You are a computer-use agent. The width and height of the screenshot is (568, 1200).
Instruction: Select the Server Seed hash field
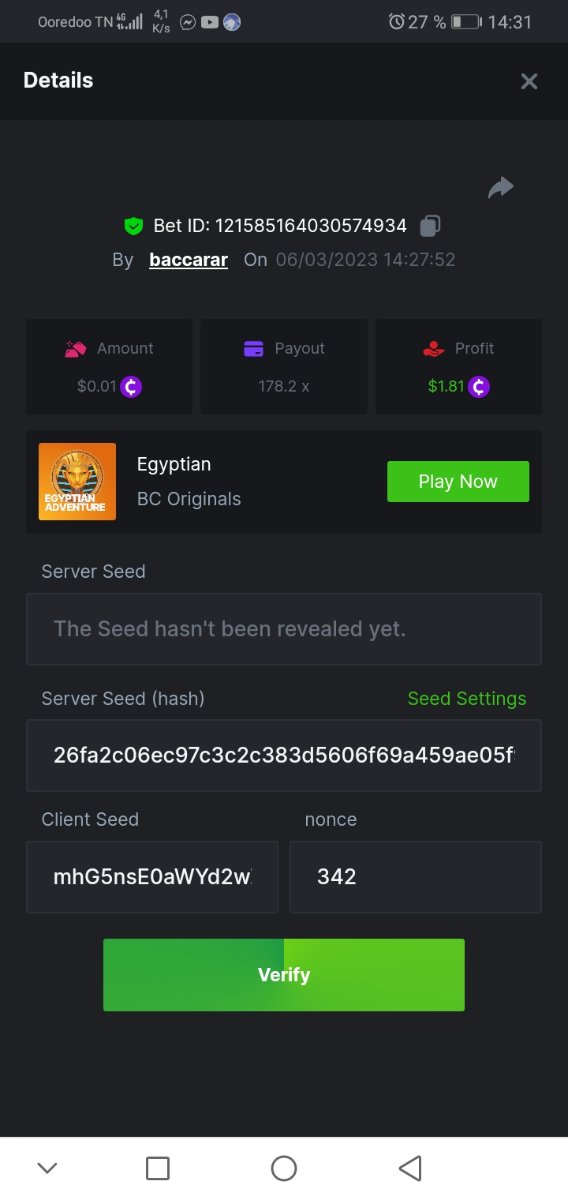(x=284, y=755)
